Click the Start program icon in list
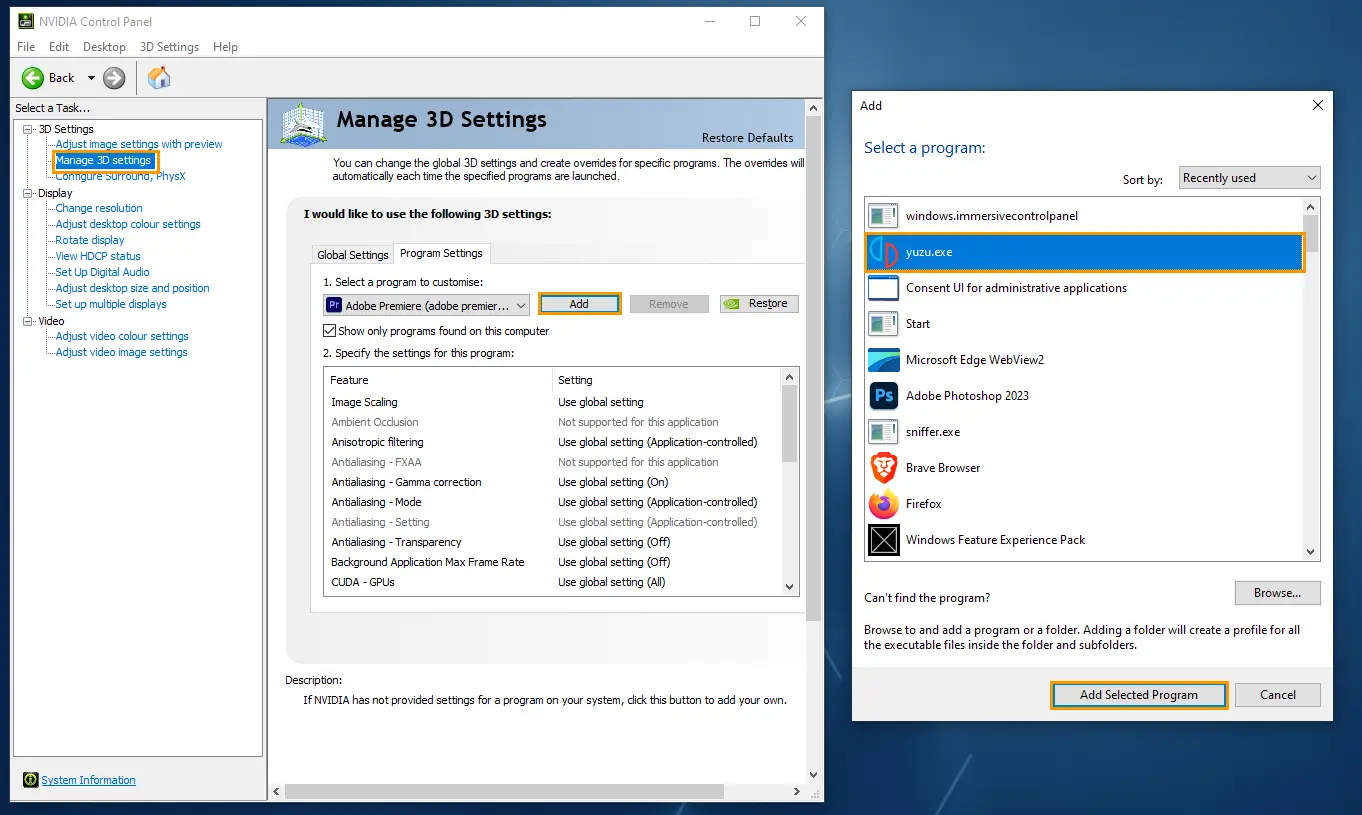 click(884, 324)
